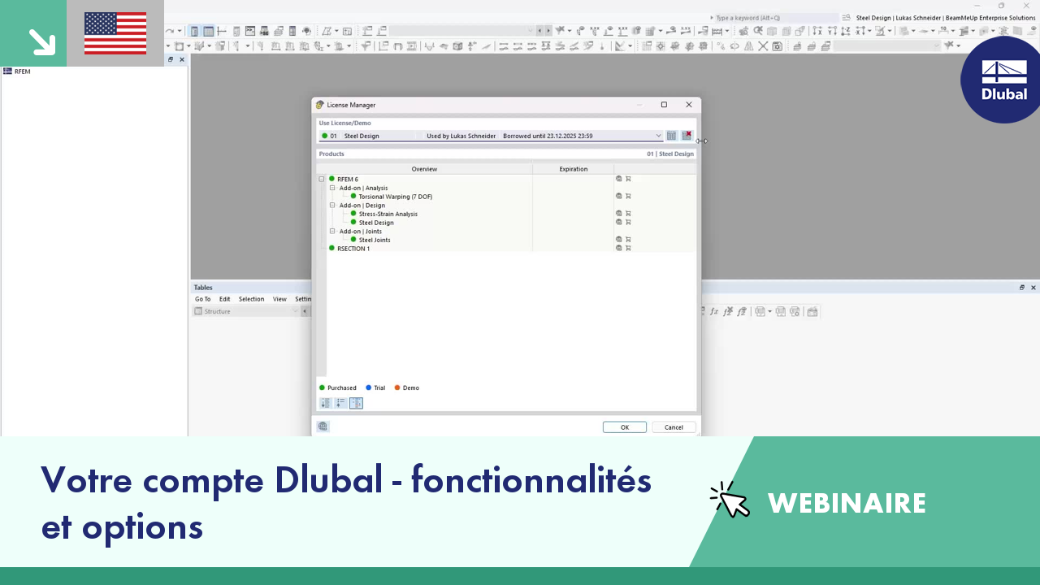This screenshot has height=585, width=1040.
Task: Click the info icon in the RFEM 6 row
Action: click(x=619, y=178)
